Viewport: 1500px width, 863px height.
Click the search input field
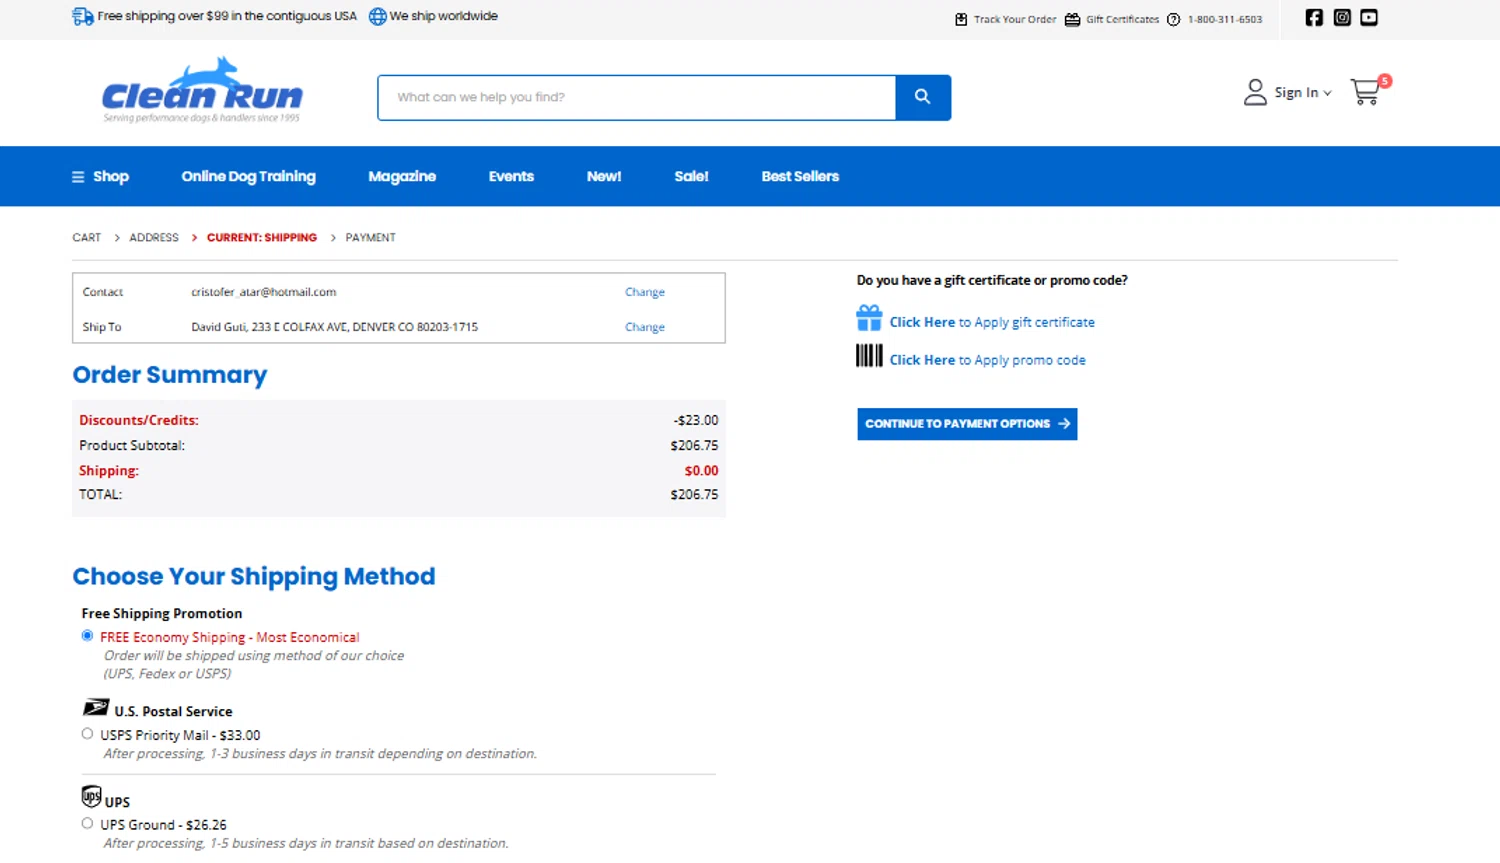pyautogui.click(x=637, y=97)
